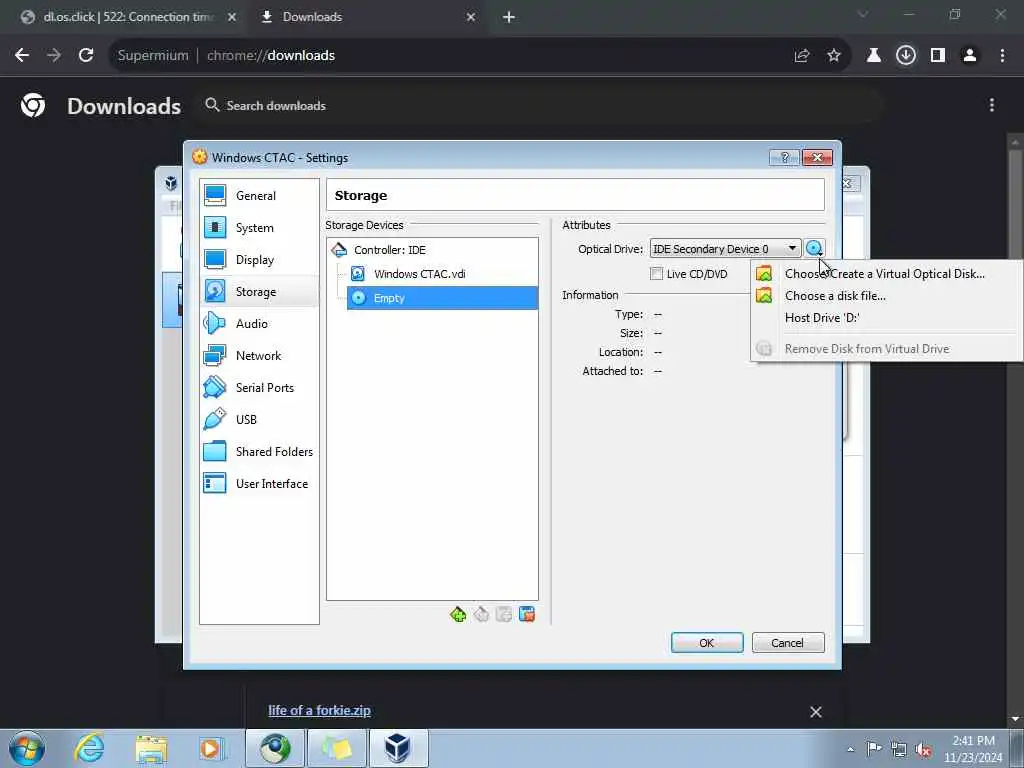Click the add attachment icon
Viewport: 1024px width, 768px height.
[x=504, y=614]
